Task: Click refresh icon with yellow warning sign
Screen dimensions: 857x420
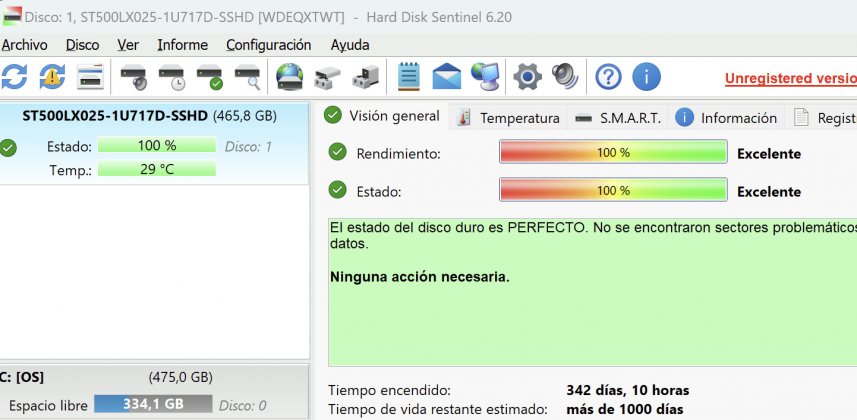Action: pyautogui.click(x=52, y=77)
